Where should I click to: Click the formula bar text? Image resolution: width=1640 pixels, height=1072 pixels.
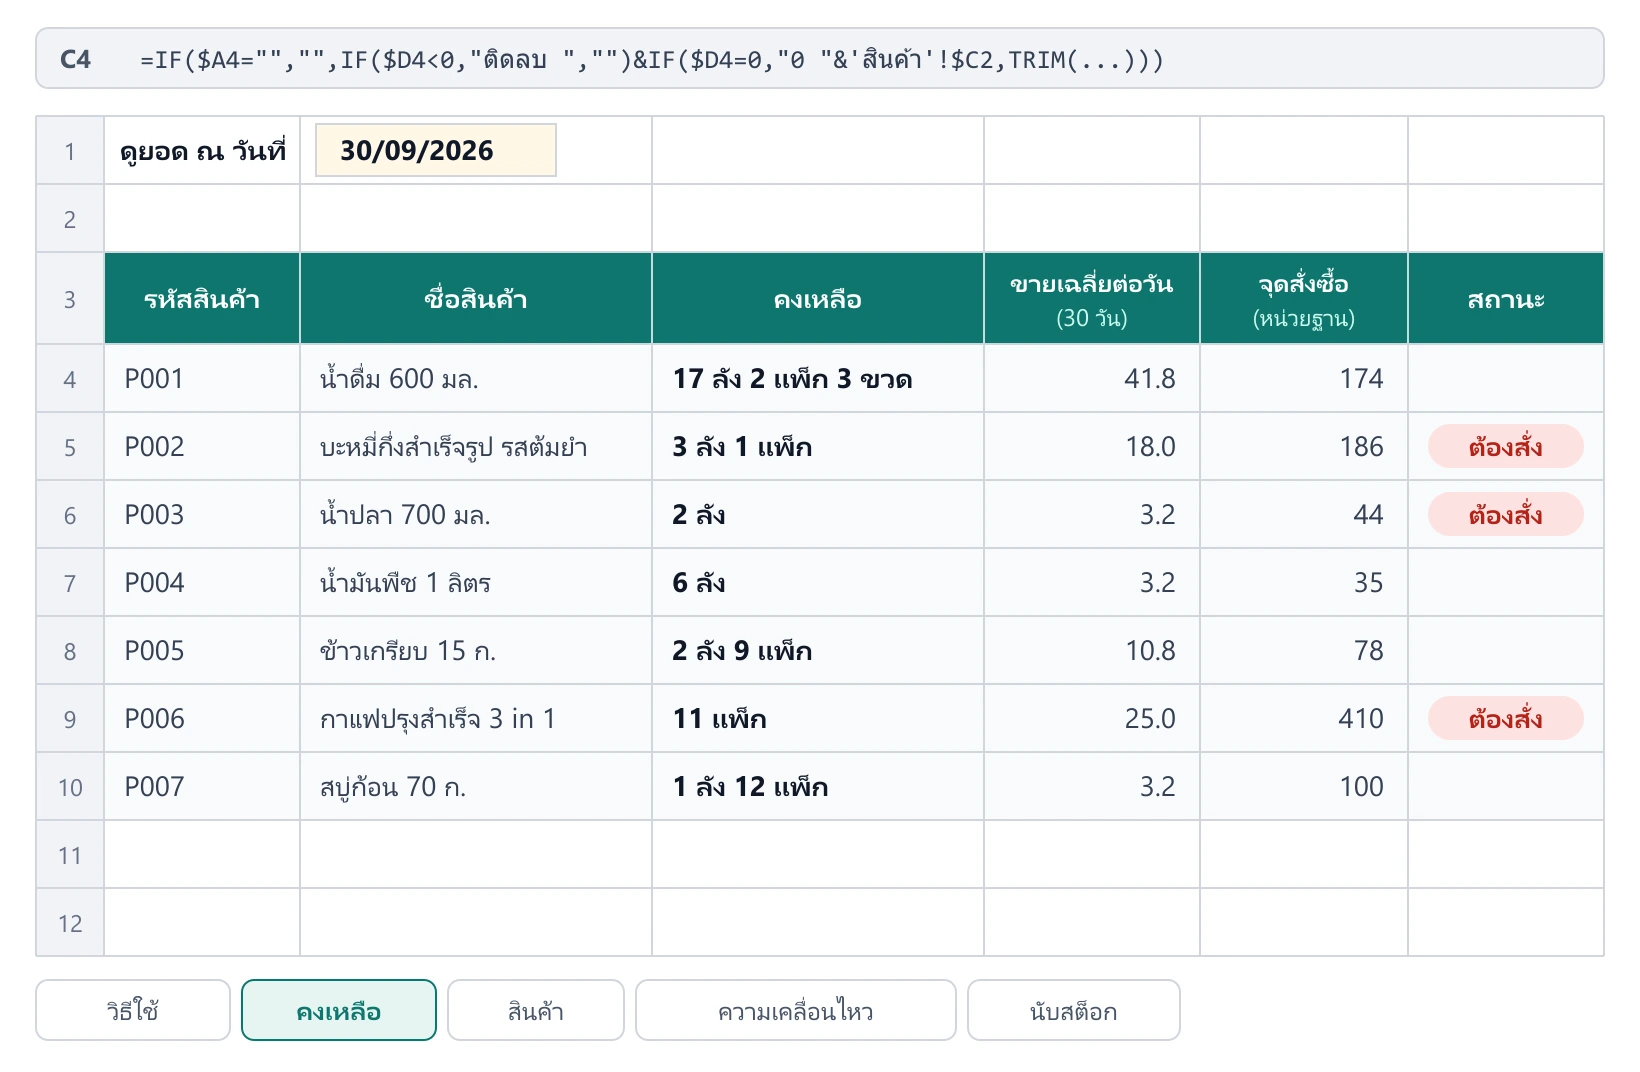[x=652, y=60]
